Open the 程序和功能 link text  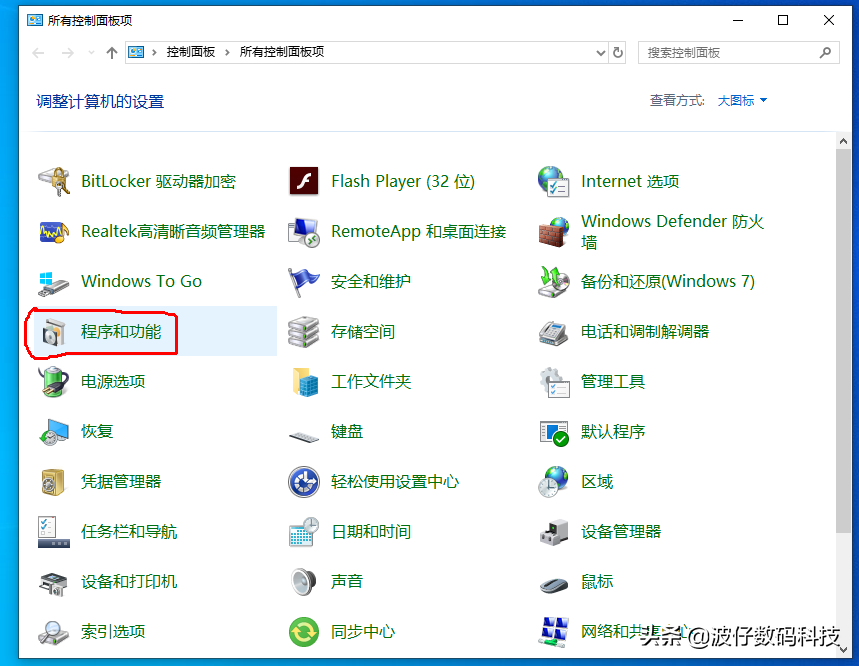pos(121,332)
